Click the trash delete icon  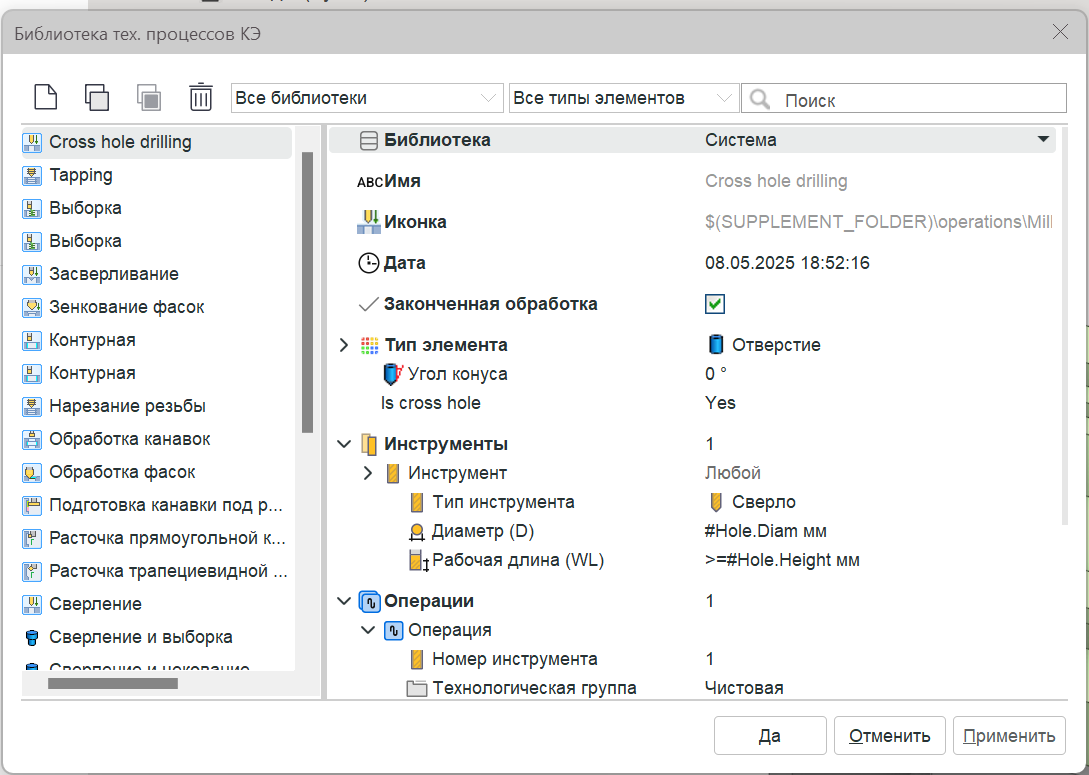click(201, 97)
